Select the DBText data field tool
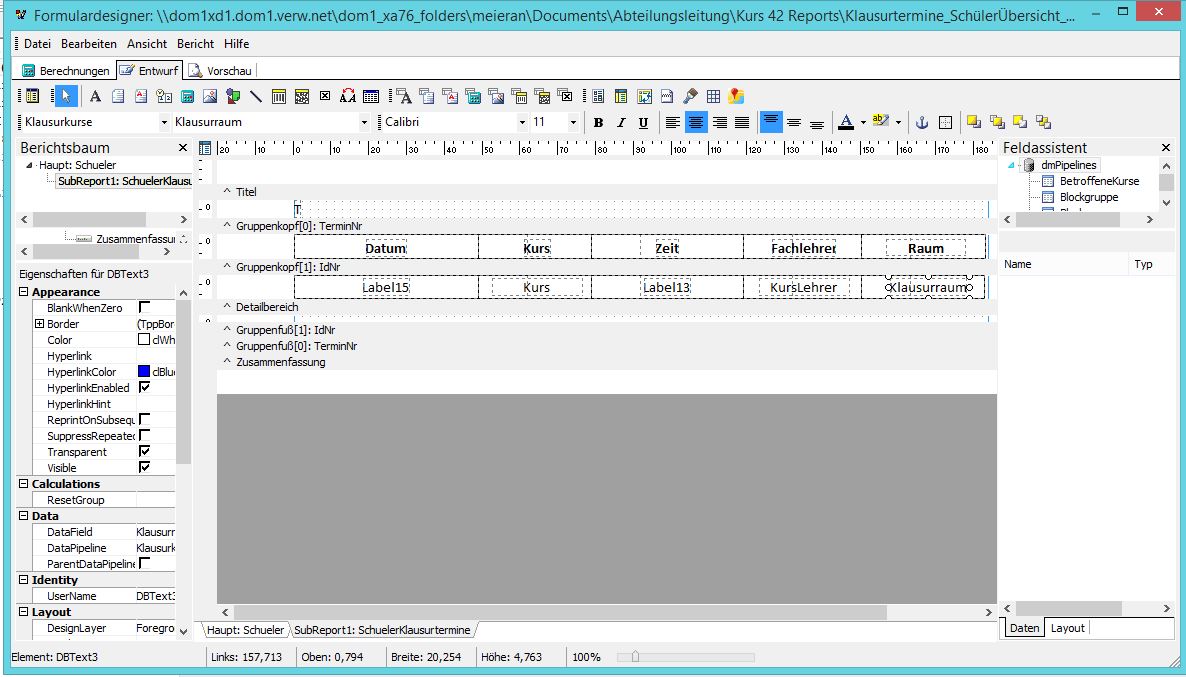 tap(404, 96)
